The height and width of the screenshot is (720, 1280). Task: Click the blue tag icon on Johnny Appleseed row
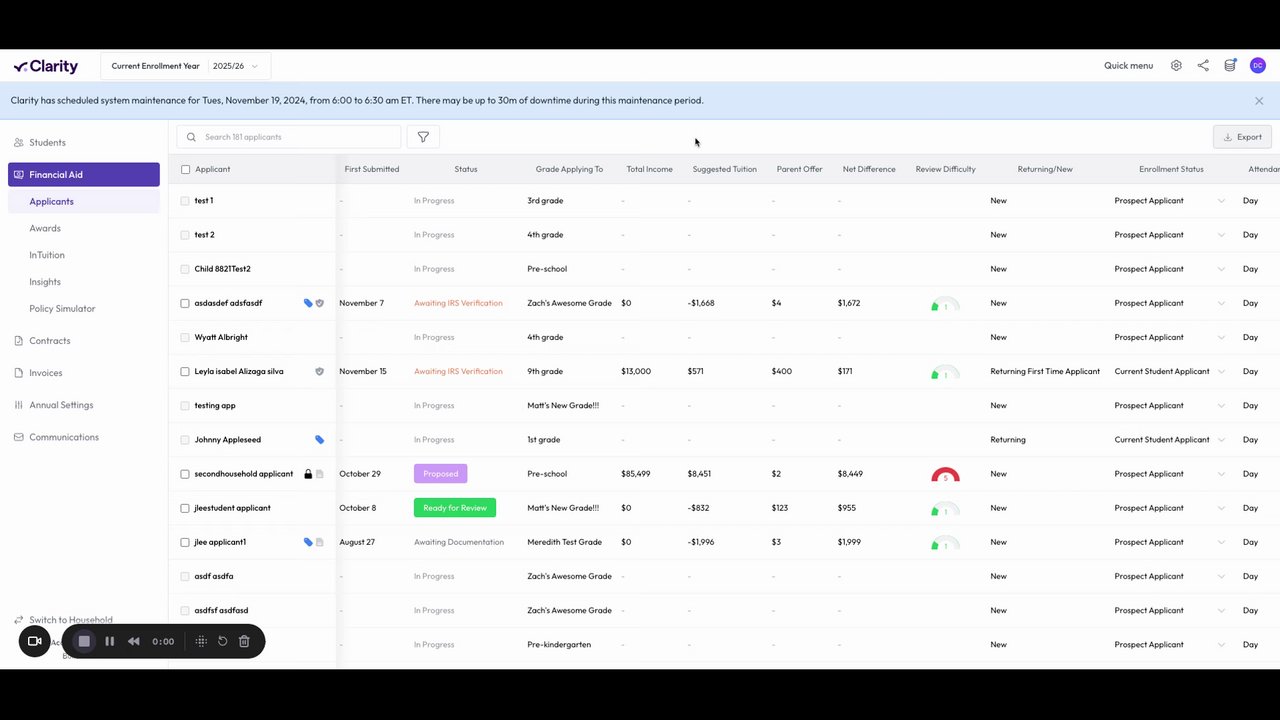coord(320,440)
